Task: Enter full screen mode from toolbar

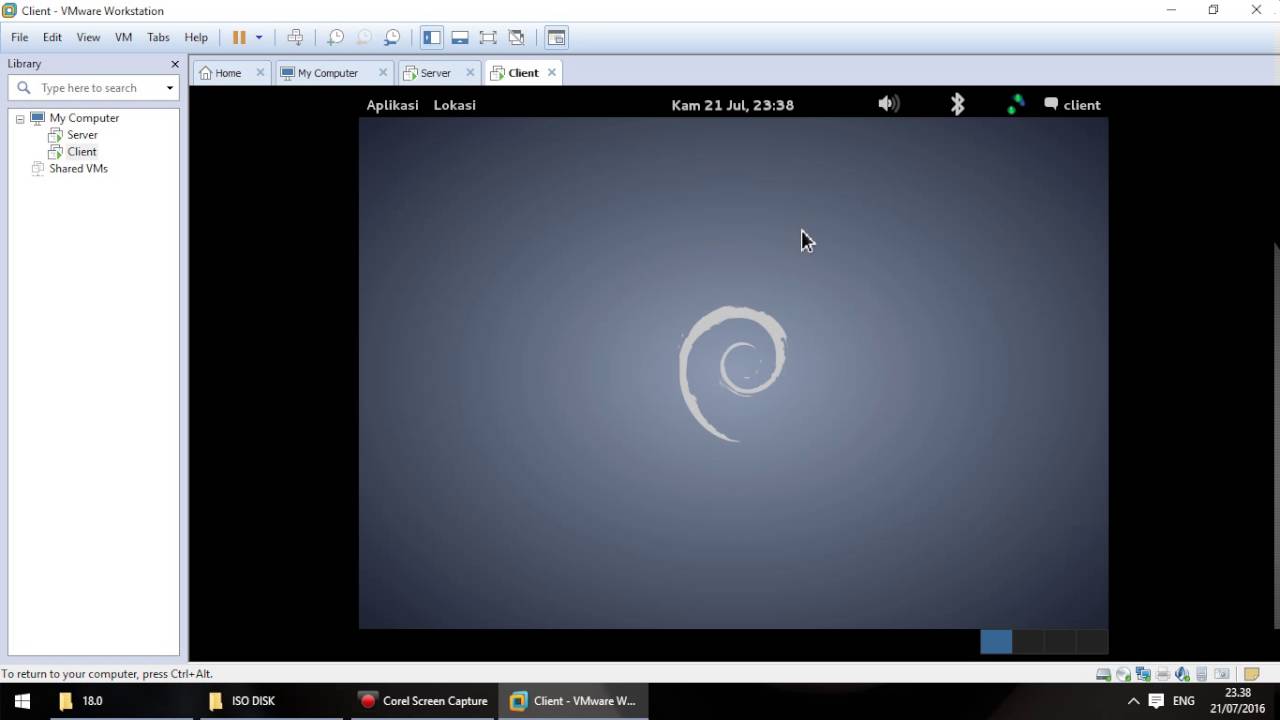Action: [x=488, y=37]
